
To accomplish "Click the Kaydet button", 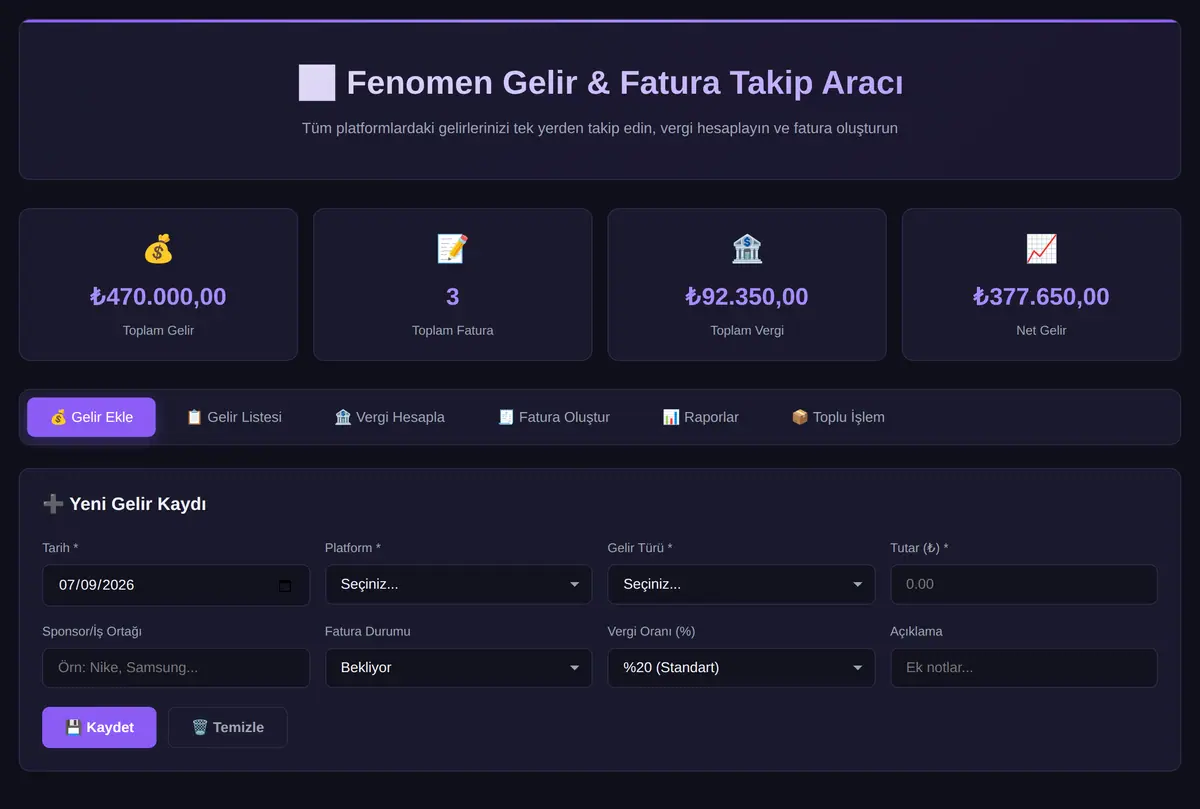I will tap(99, 728).
